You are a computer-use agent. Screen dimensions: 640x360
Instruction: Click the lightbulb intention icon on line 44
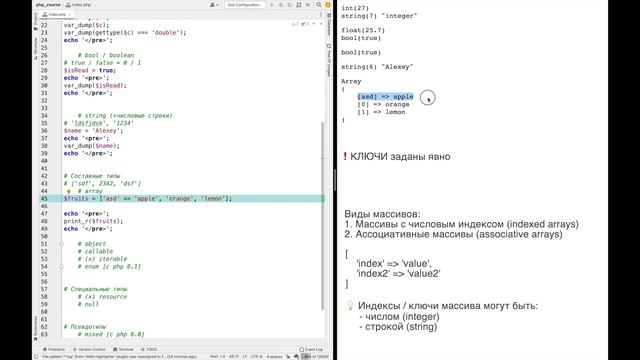tap(69, 191)
